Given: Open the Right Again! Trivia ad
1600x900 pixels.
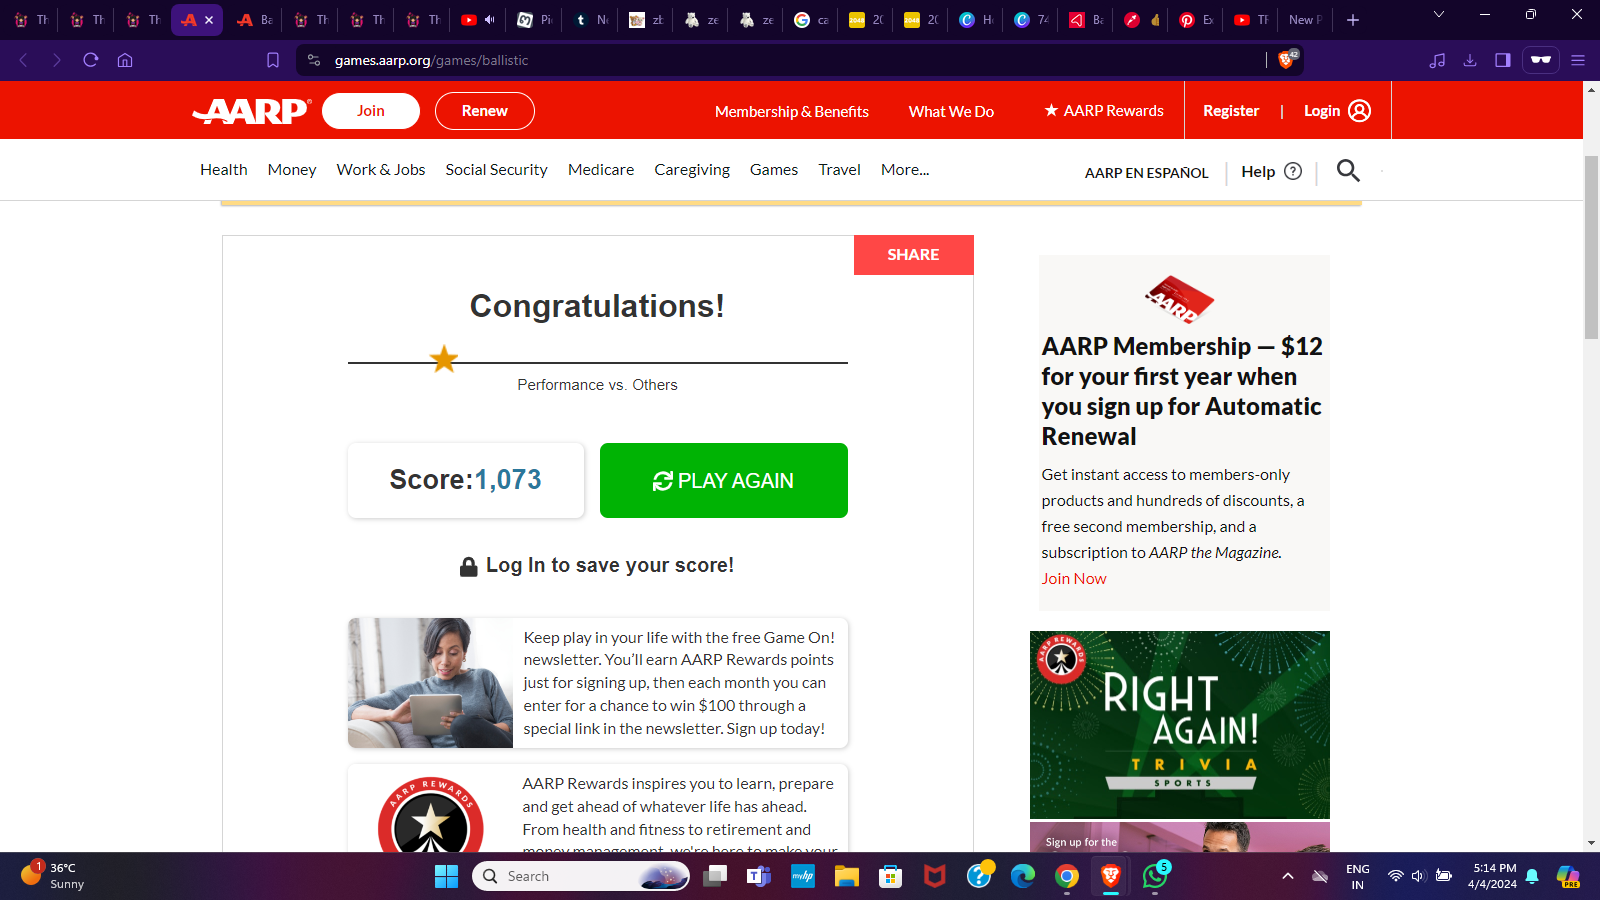Looking at the screenshot, I should (1180, 725).
